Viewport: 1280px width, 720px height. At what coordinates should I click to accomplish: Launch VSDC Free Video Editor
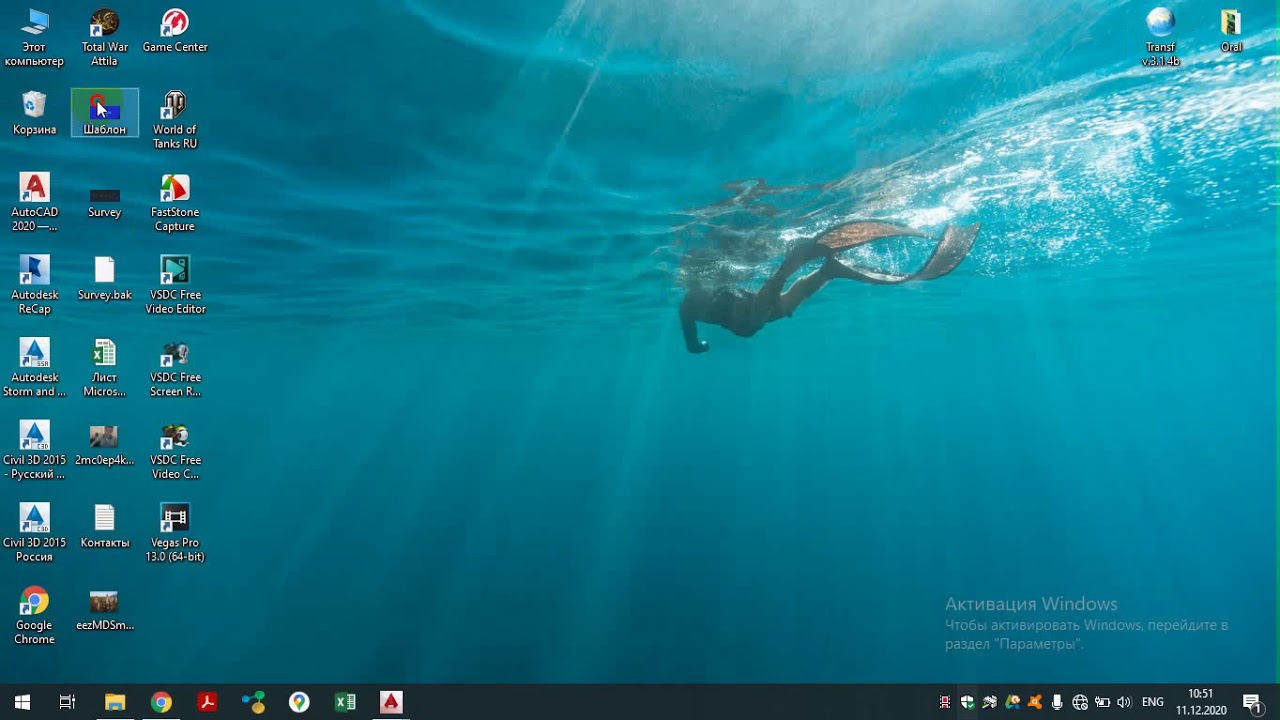(x=175, y=286)
